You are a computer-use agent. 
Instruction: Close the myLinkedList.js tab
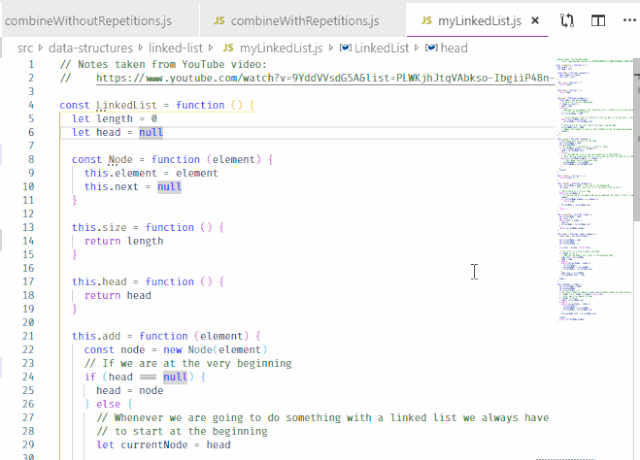(535, 20)
